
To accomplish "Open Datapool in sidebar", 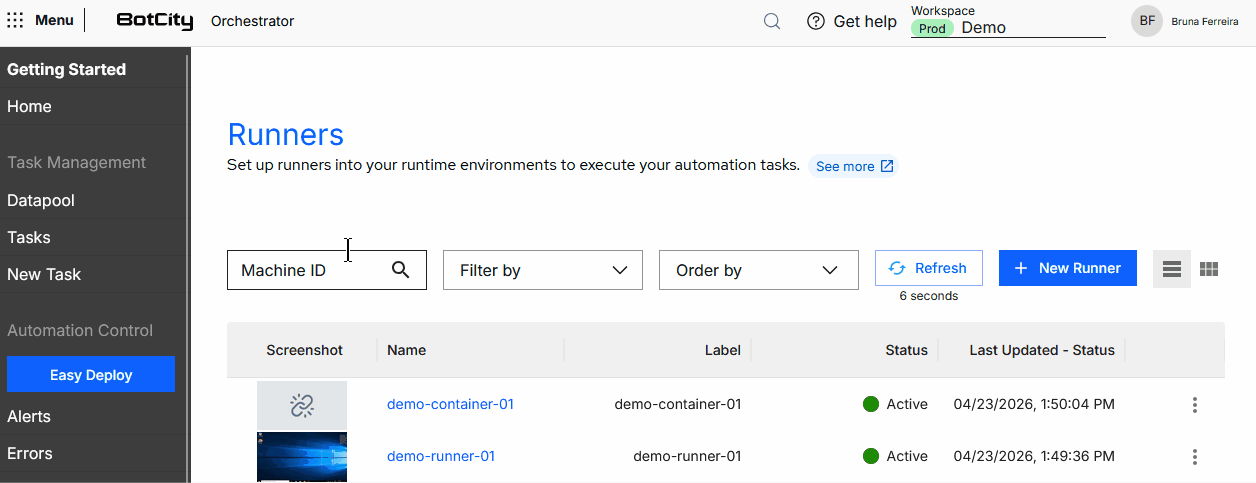I will point(41,201).
